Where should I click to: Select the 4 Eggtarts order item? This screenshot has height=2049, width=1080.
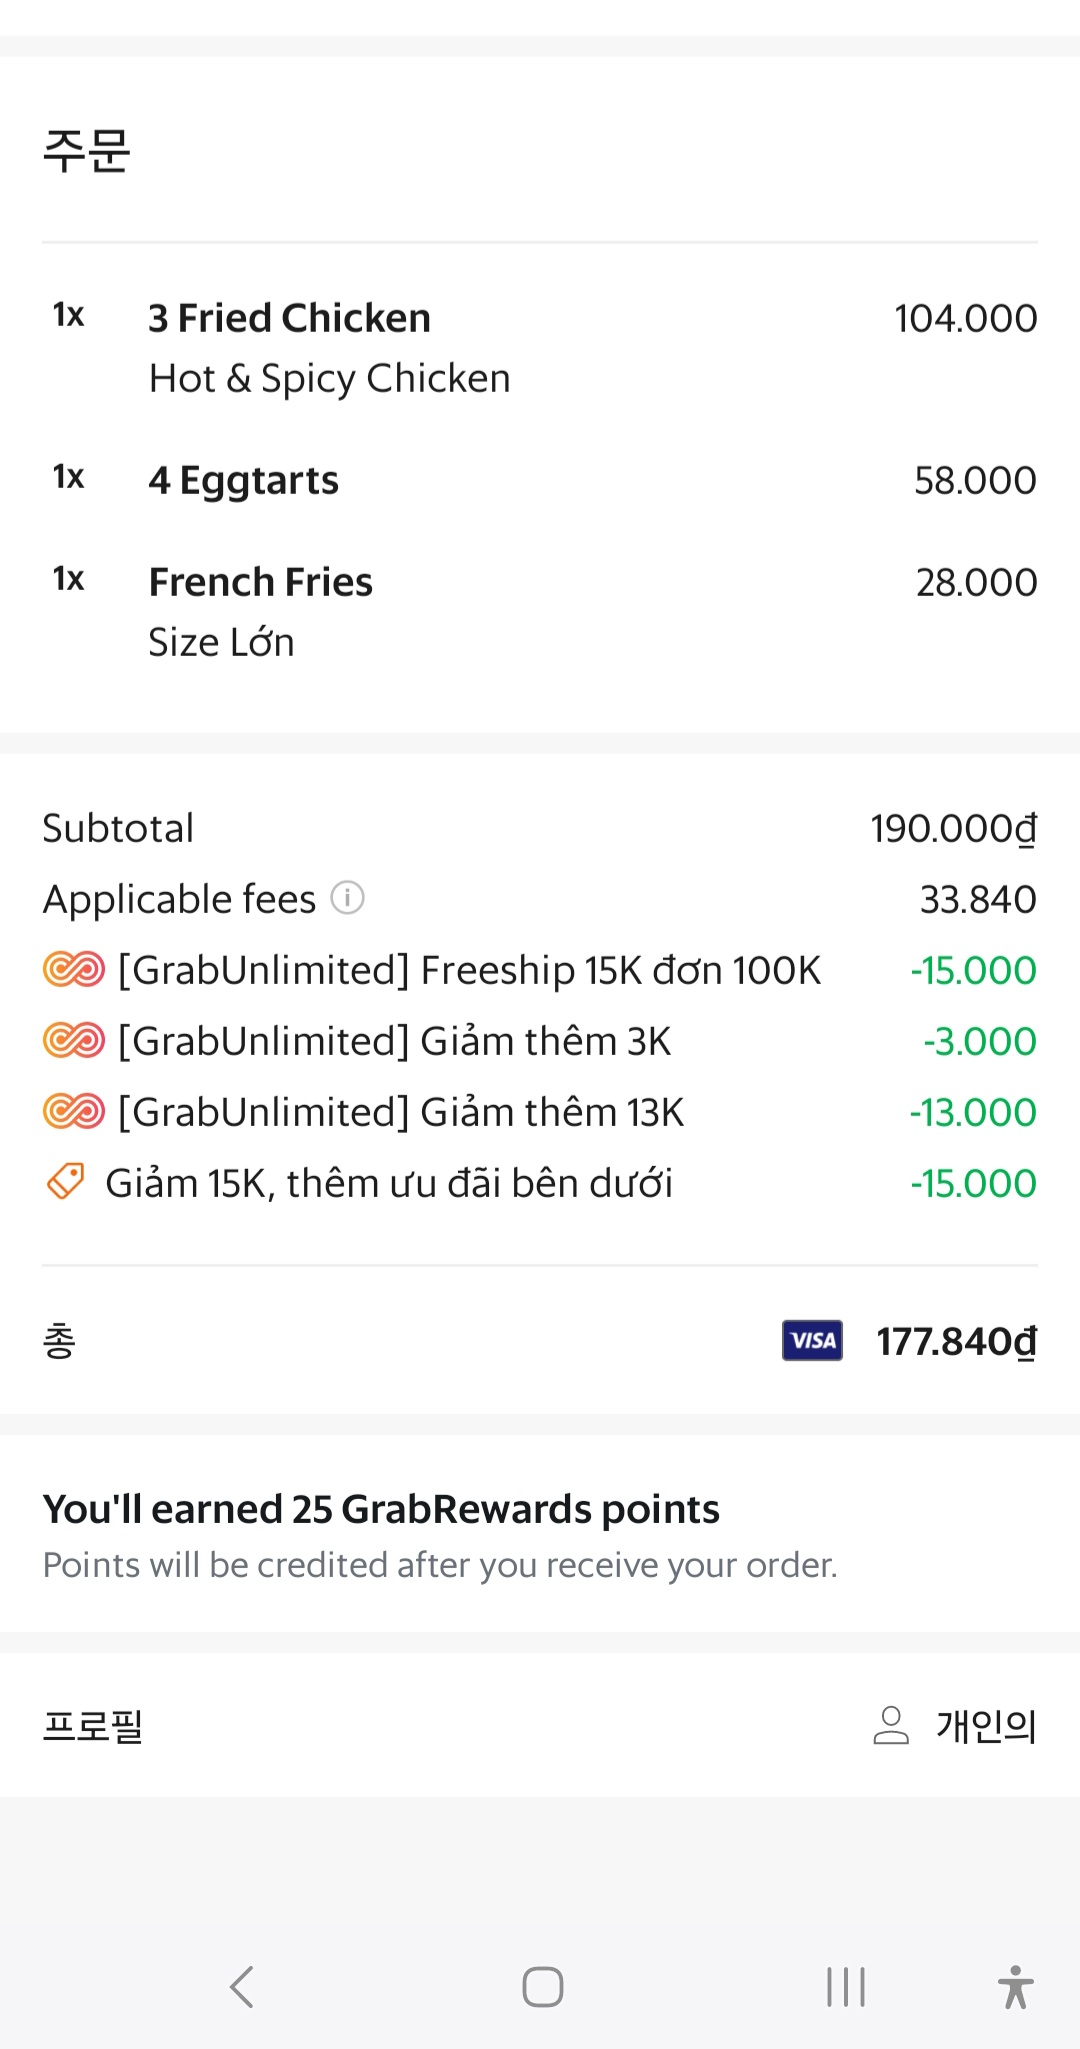click(x=244, y=481)
